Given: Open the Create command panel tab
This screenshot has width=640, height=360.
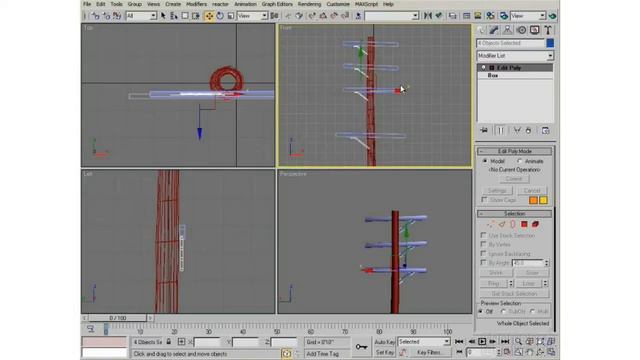Looking at the screenshot, I should click(482, 30).
